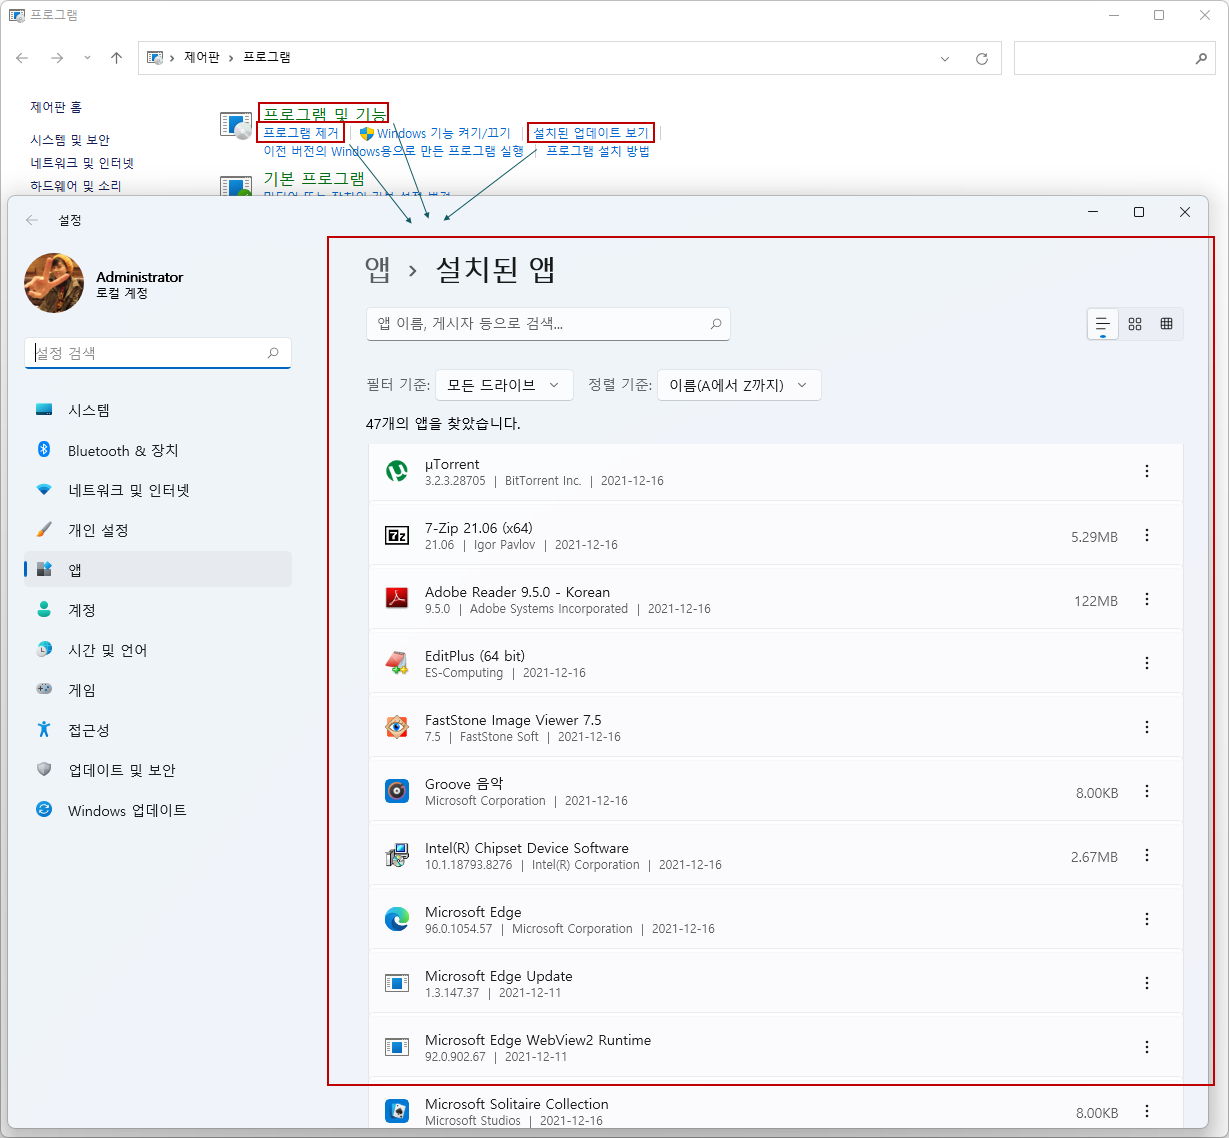Click the Intel Chipset Device Software icon
The image size is (1229, 1138).
(397, 855)
